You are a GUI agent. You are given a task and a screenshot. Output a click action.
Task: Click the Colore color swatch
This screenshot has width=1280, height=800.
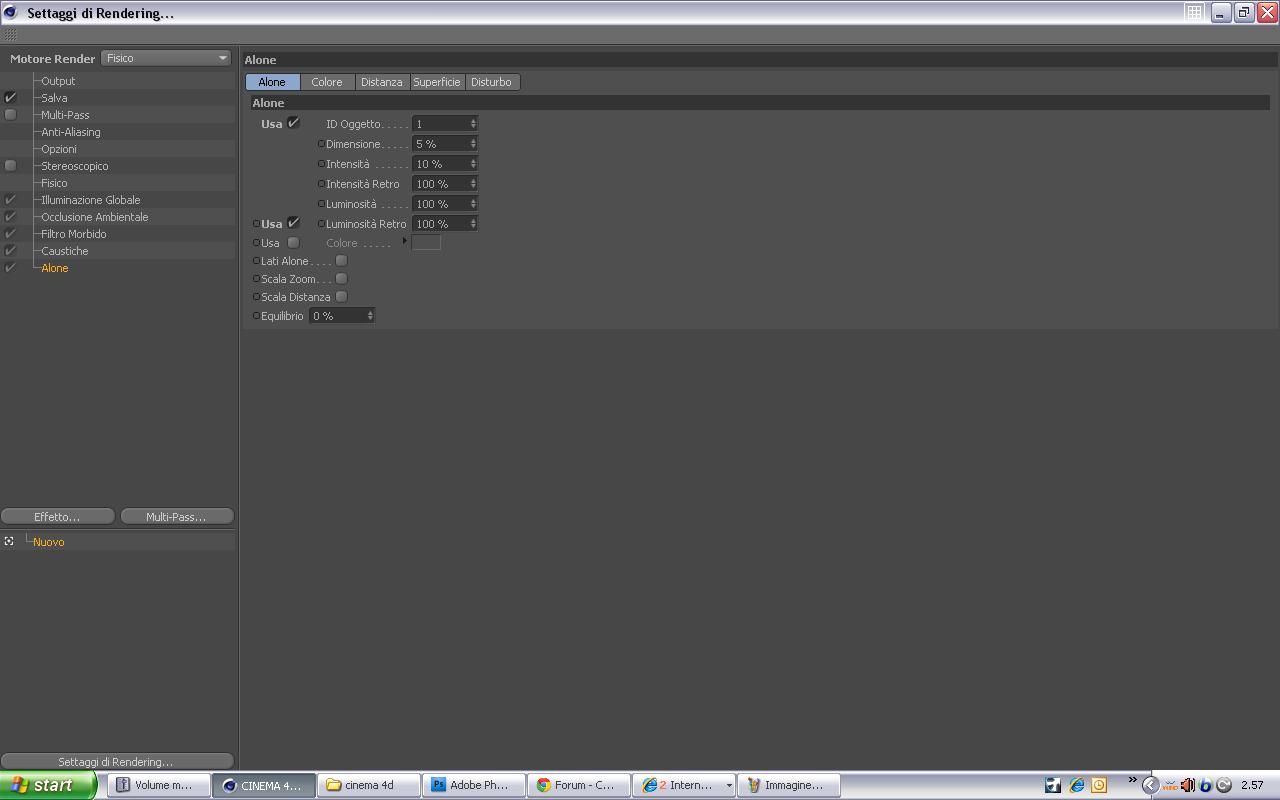pos(426,243)
